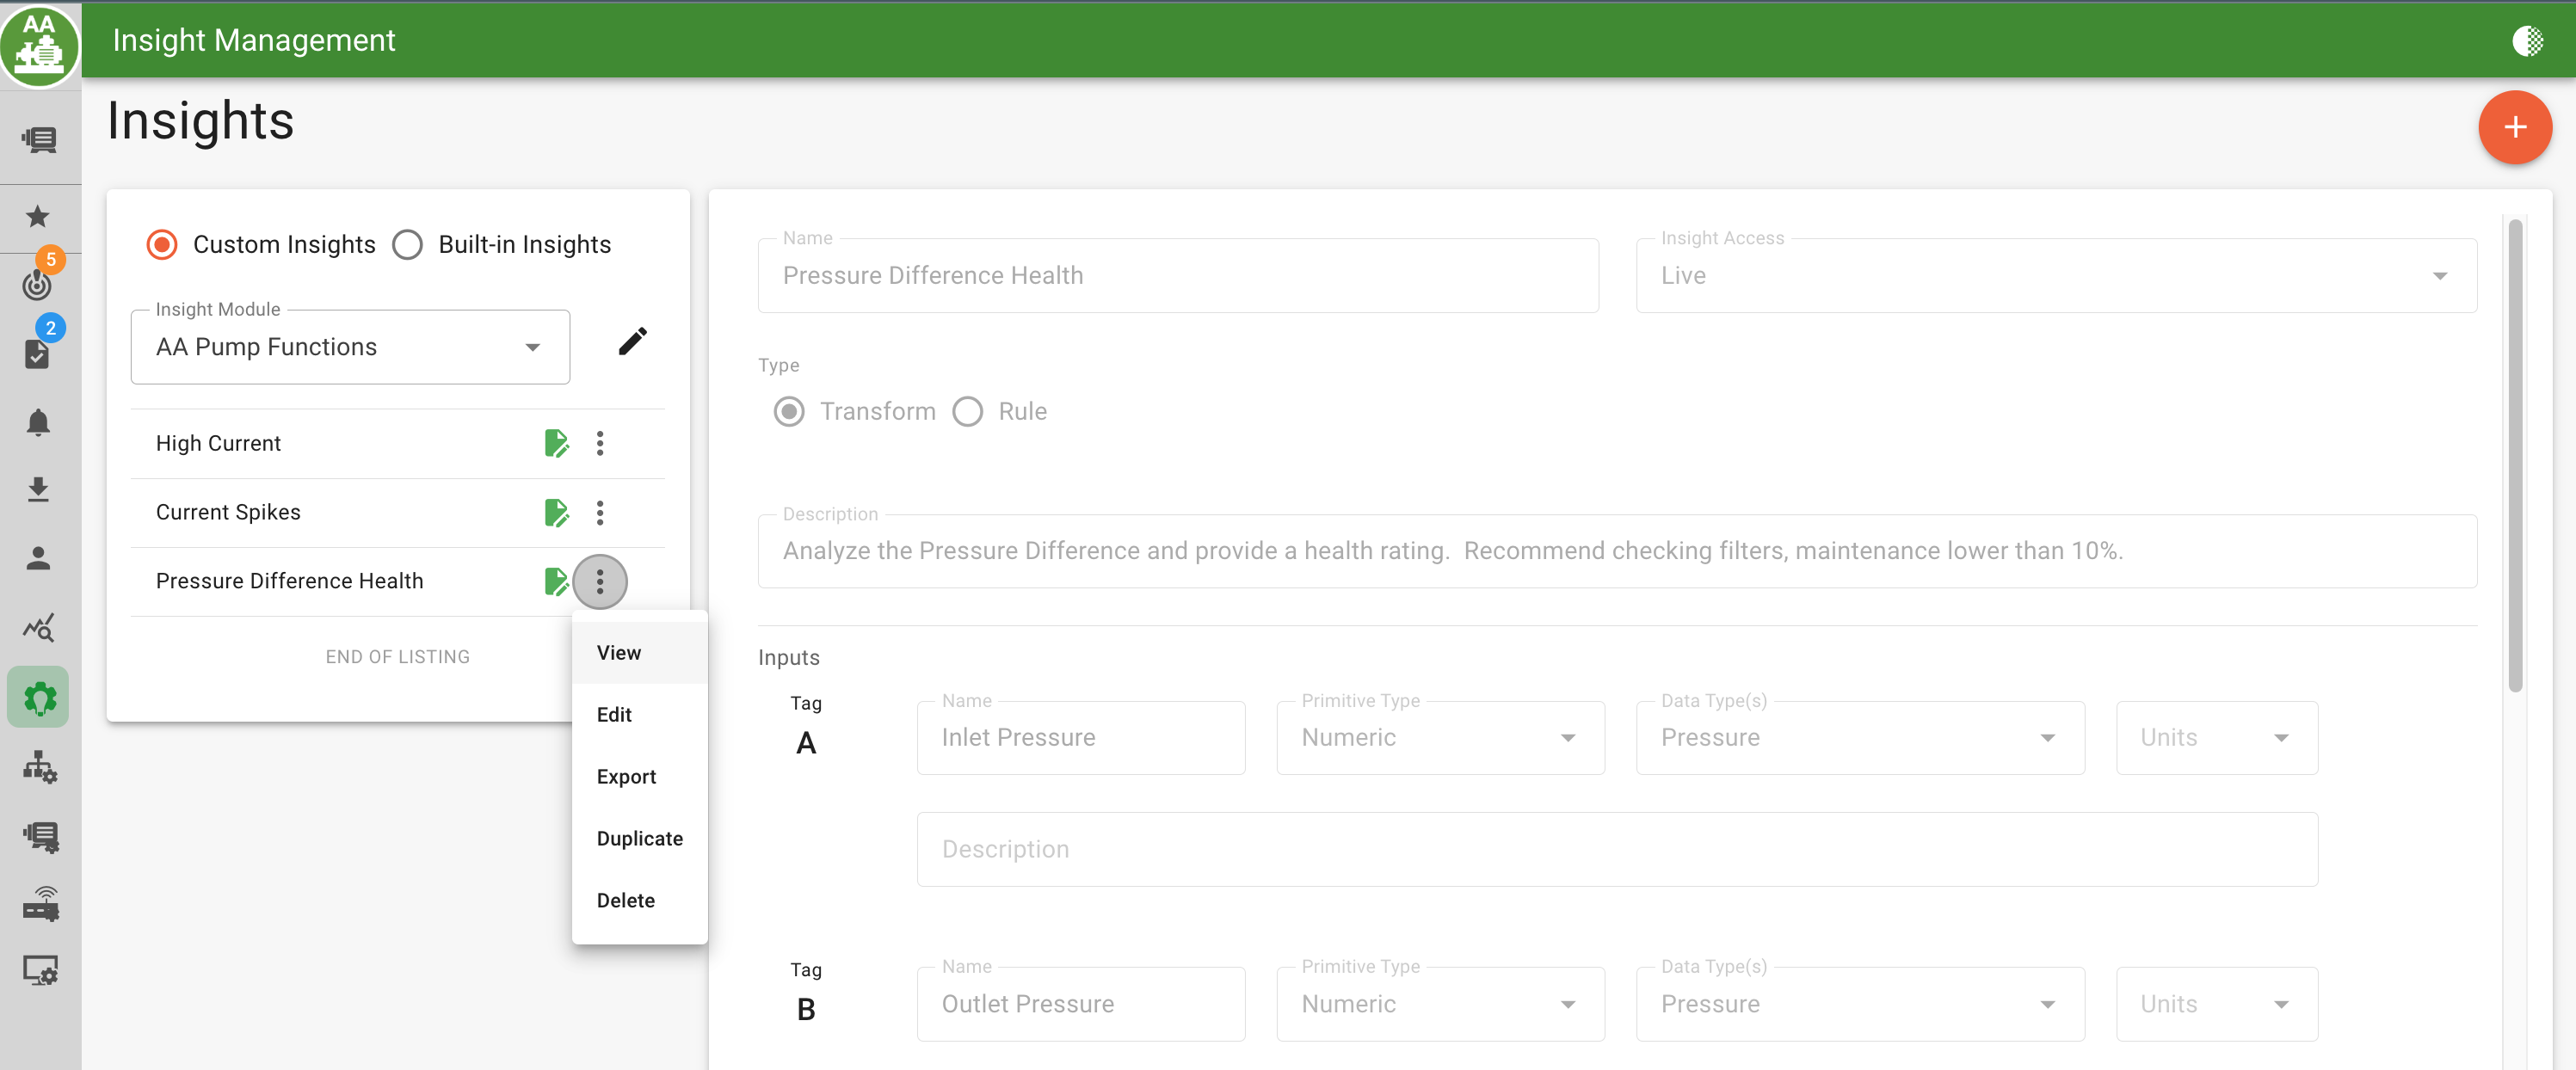
Task: Open the gateway device icon near sidebar bottom
Action: [x=38, y=905]
